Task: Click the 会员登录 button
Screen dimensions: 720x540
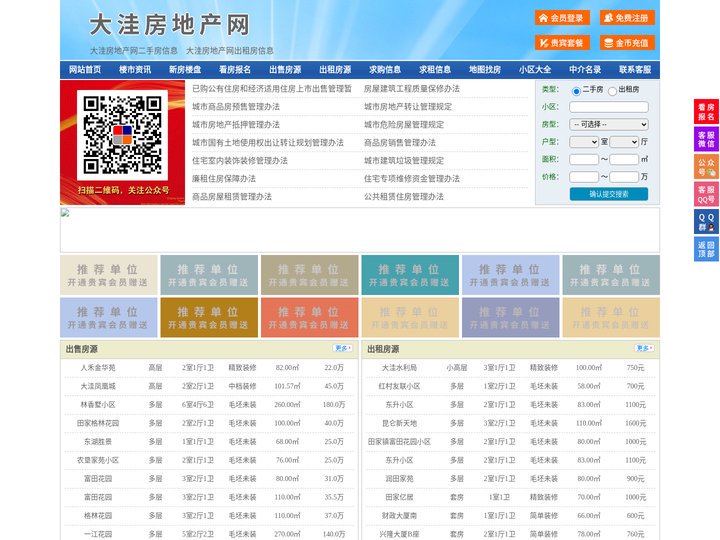Action: coord(562,18)
